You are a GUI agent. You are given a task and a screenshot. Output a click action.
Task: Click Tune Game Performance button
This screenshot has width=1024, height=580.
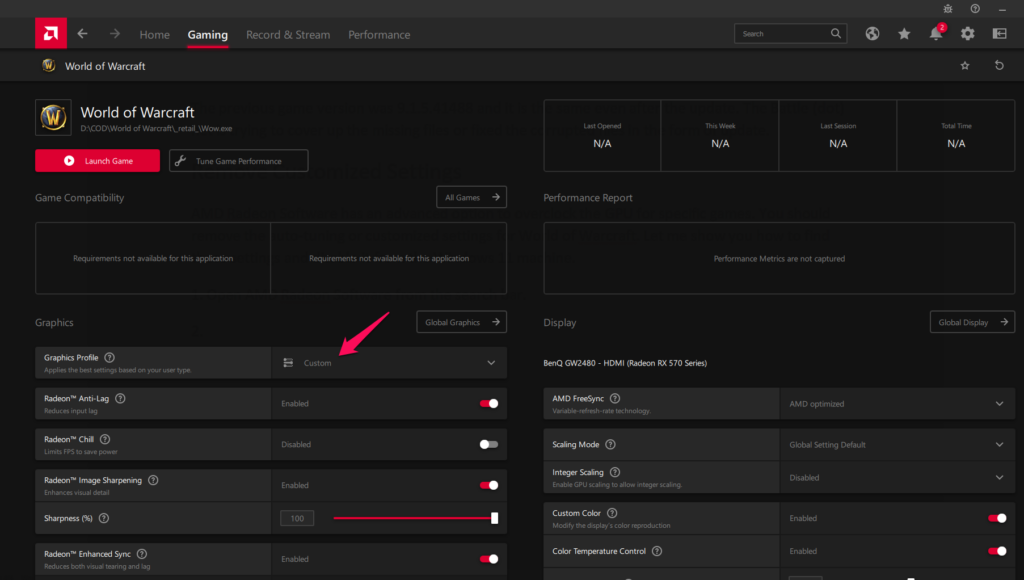coord(238,161)
